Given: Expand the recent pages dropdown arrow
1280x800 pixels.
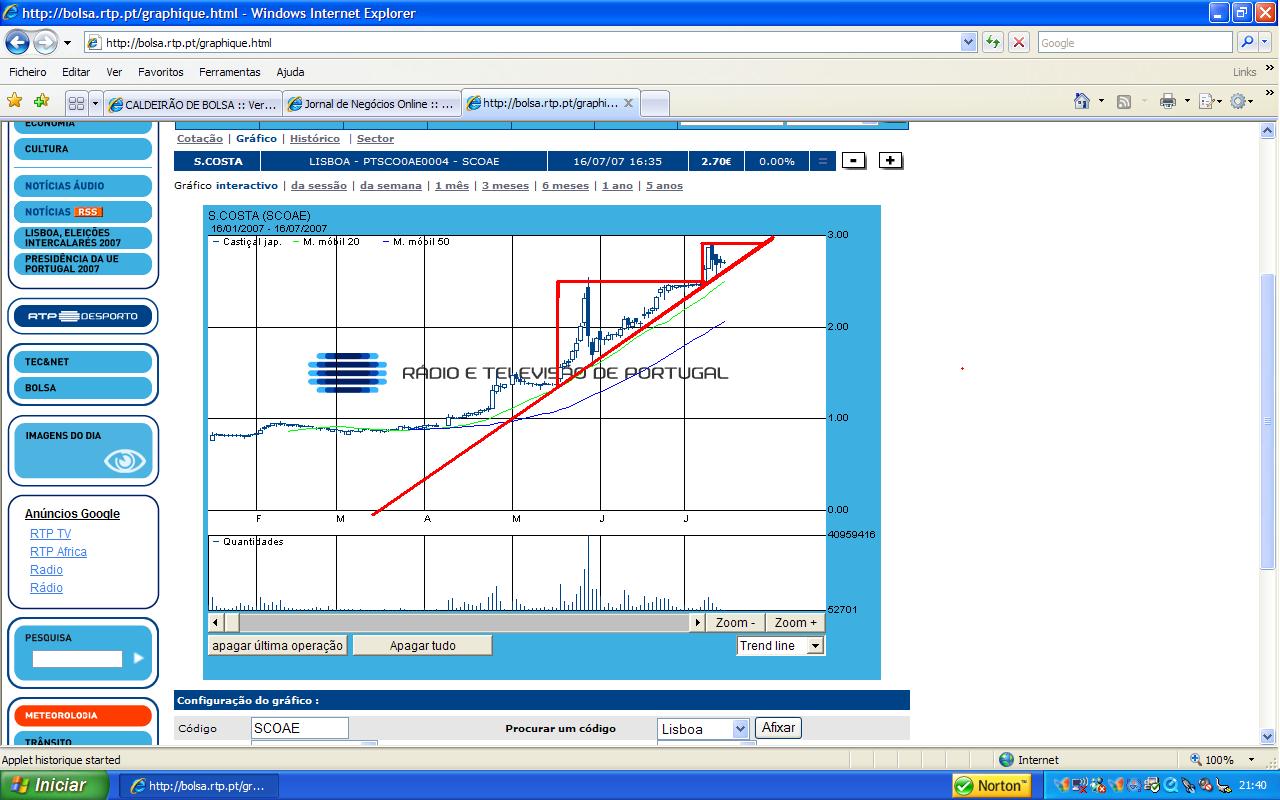Looking at the screenshot, I should [67, 43].
